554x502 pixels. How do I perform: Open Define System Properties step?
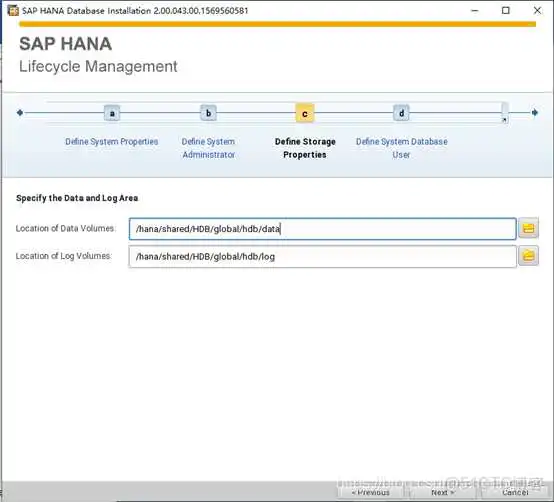(112, 142)
